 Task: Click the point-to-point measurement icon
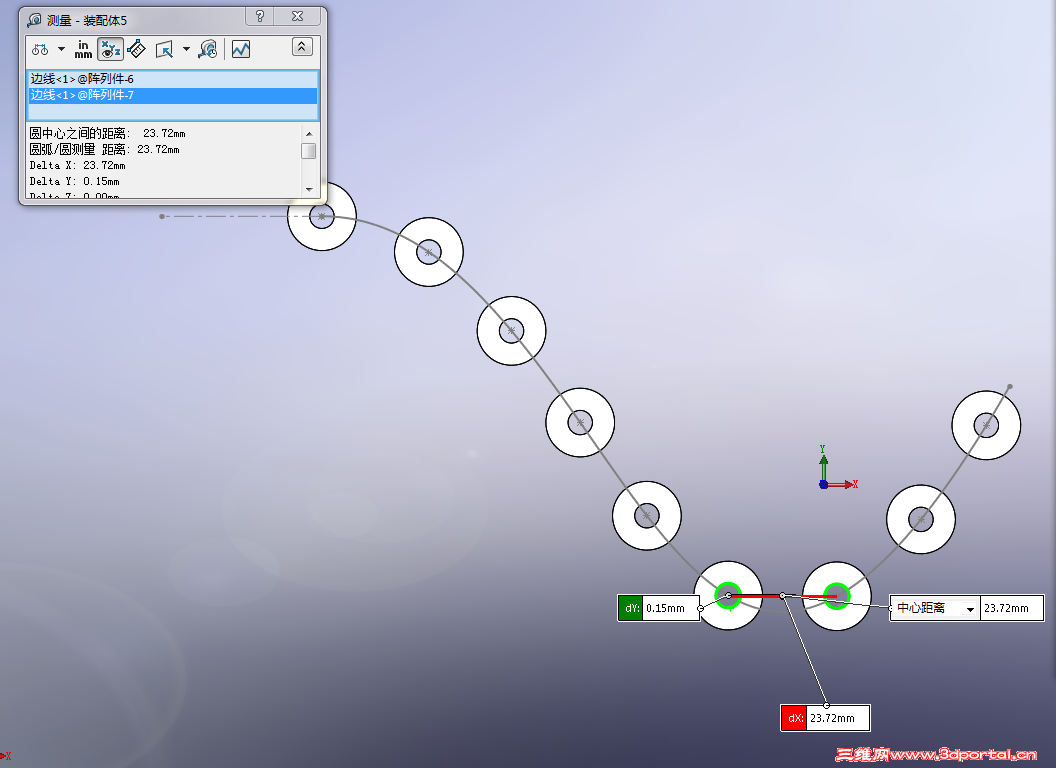click(x=136, y=49)
